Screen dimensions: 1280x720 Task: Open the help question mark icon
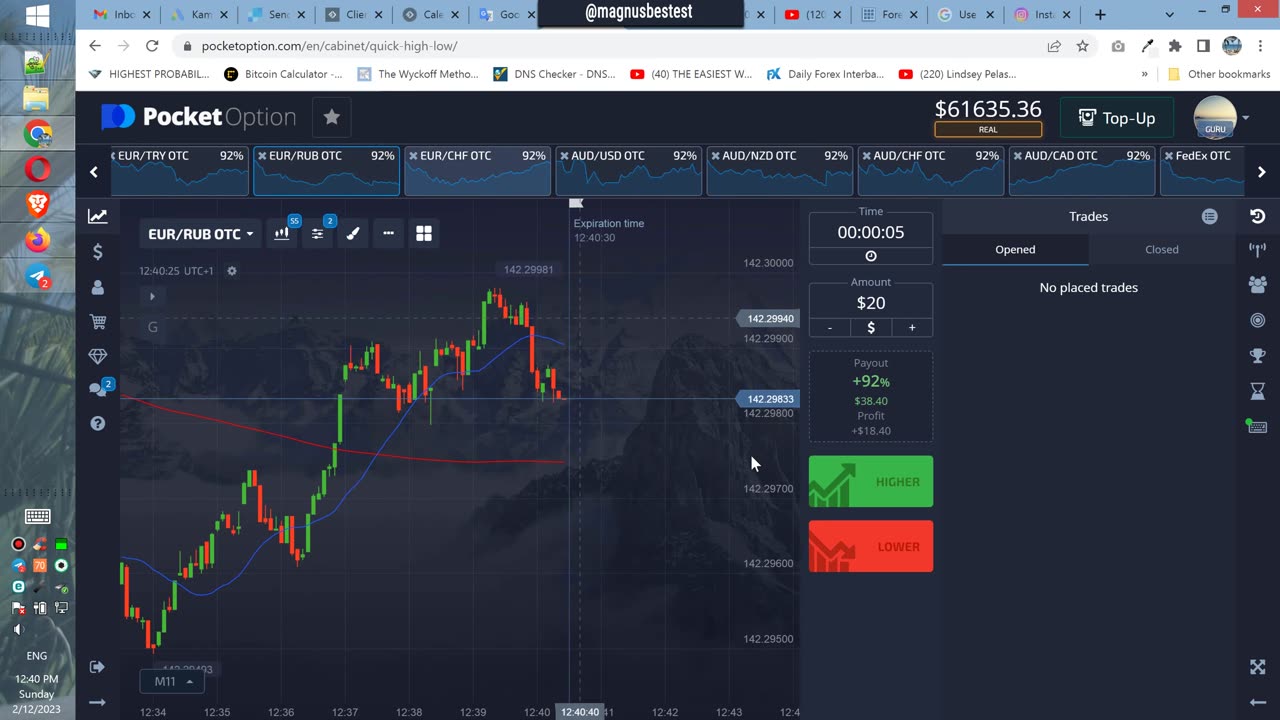pos(97,423)
